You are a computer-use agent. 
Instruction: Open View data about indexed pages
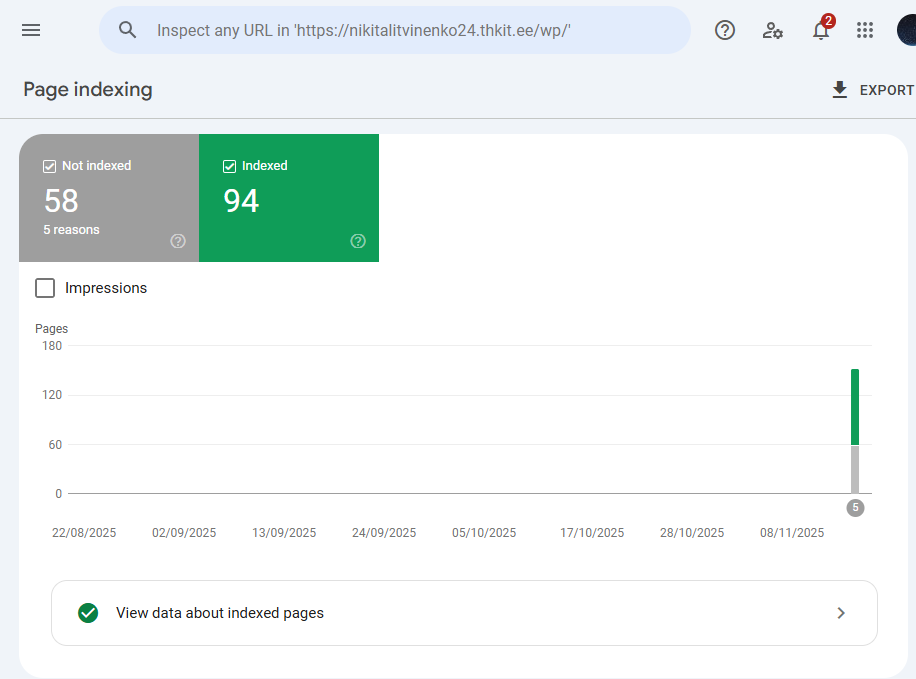coord(220,613)
